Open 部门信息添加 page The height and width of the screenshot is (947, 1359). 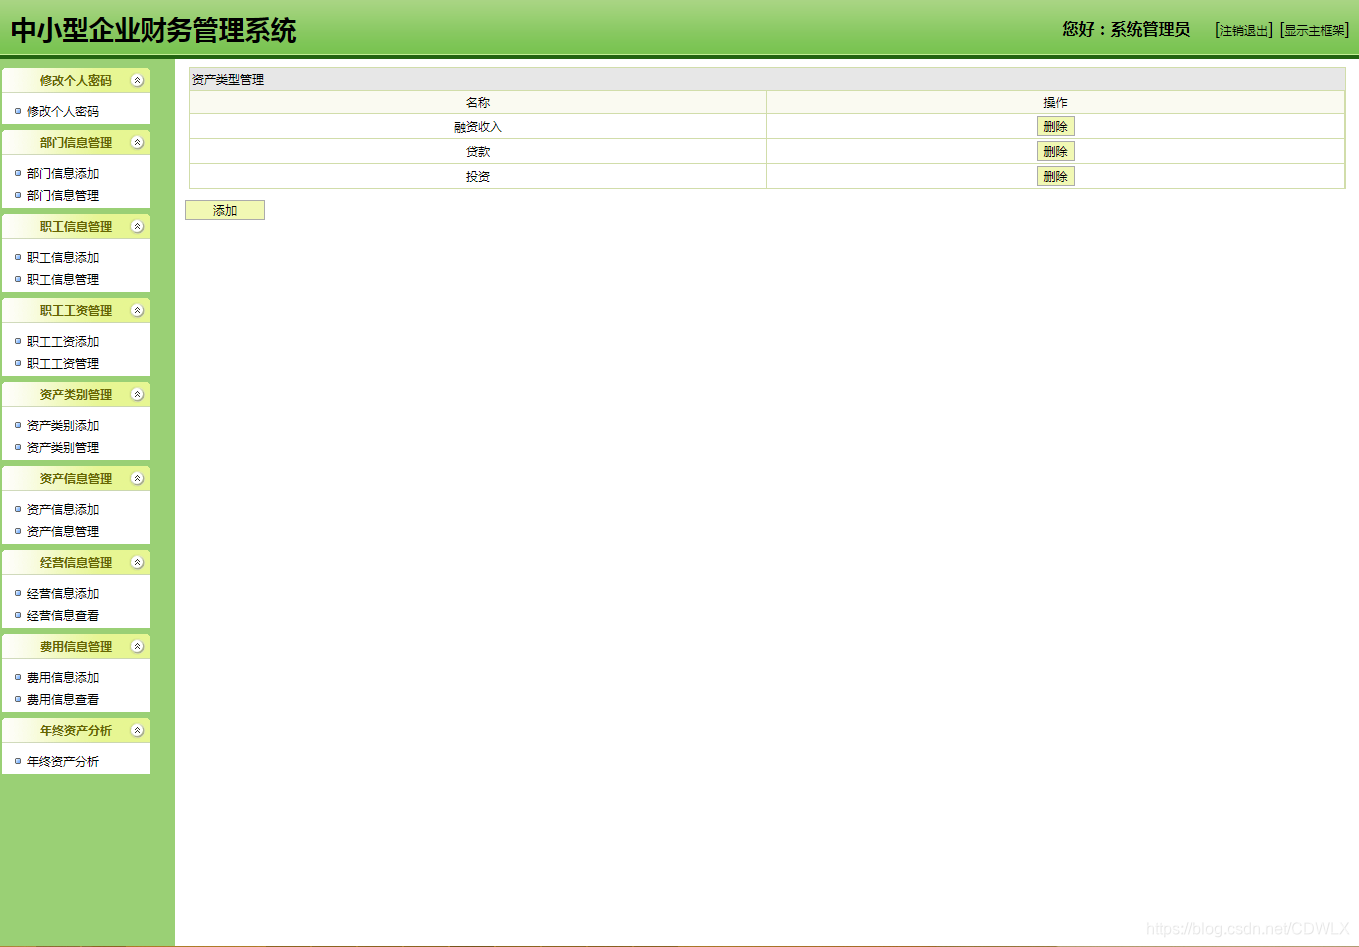[63, 174]
